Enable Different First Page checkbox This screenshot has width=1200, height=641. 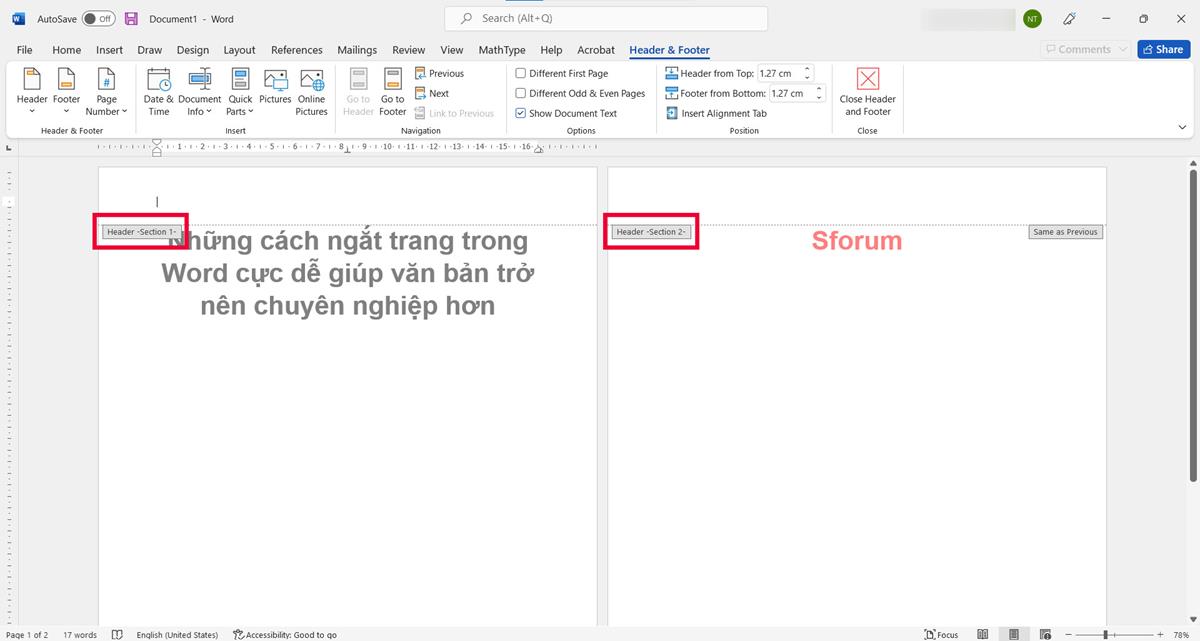coord(521,73)
